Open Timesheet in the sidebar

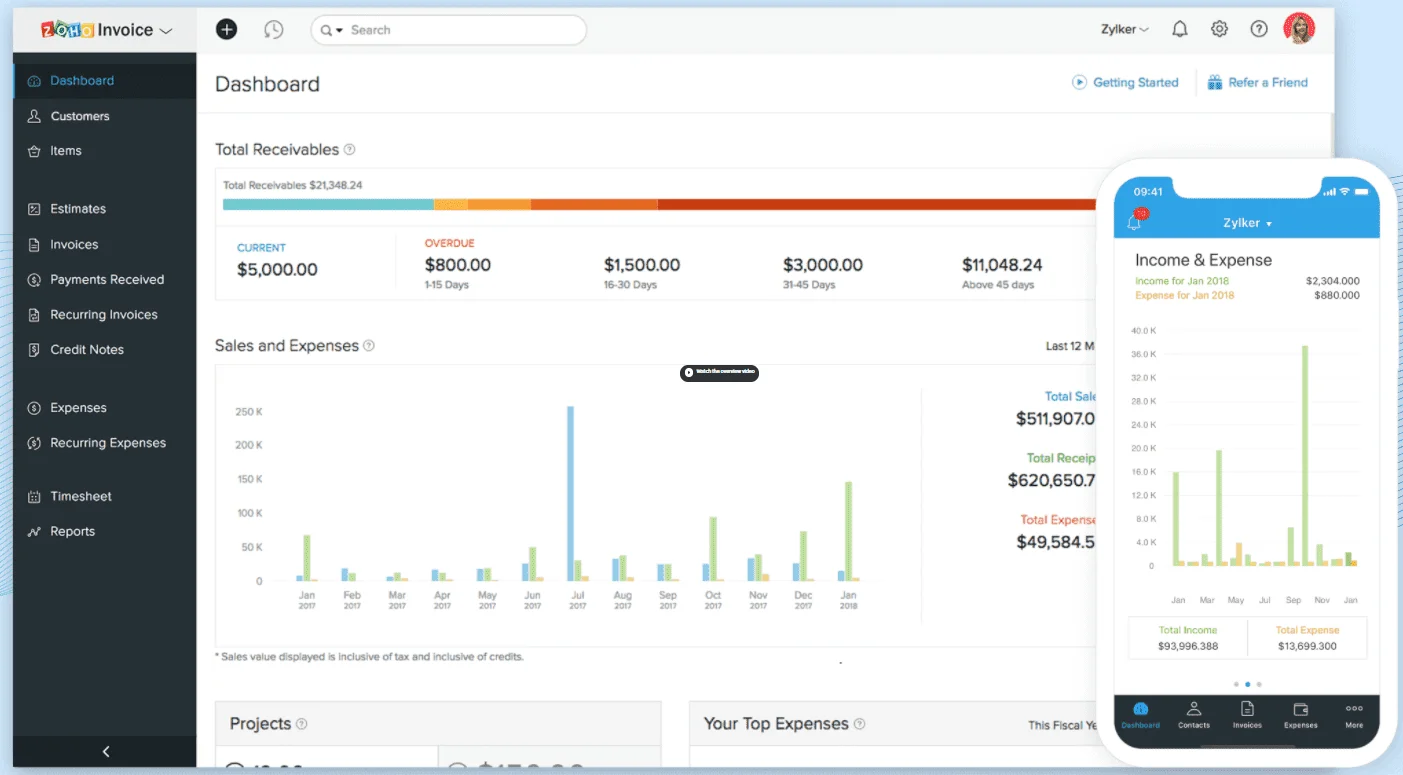tap(104, 497)
